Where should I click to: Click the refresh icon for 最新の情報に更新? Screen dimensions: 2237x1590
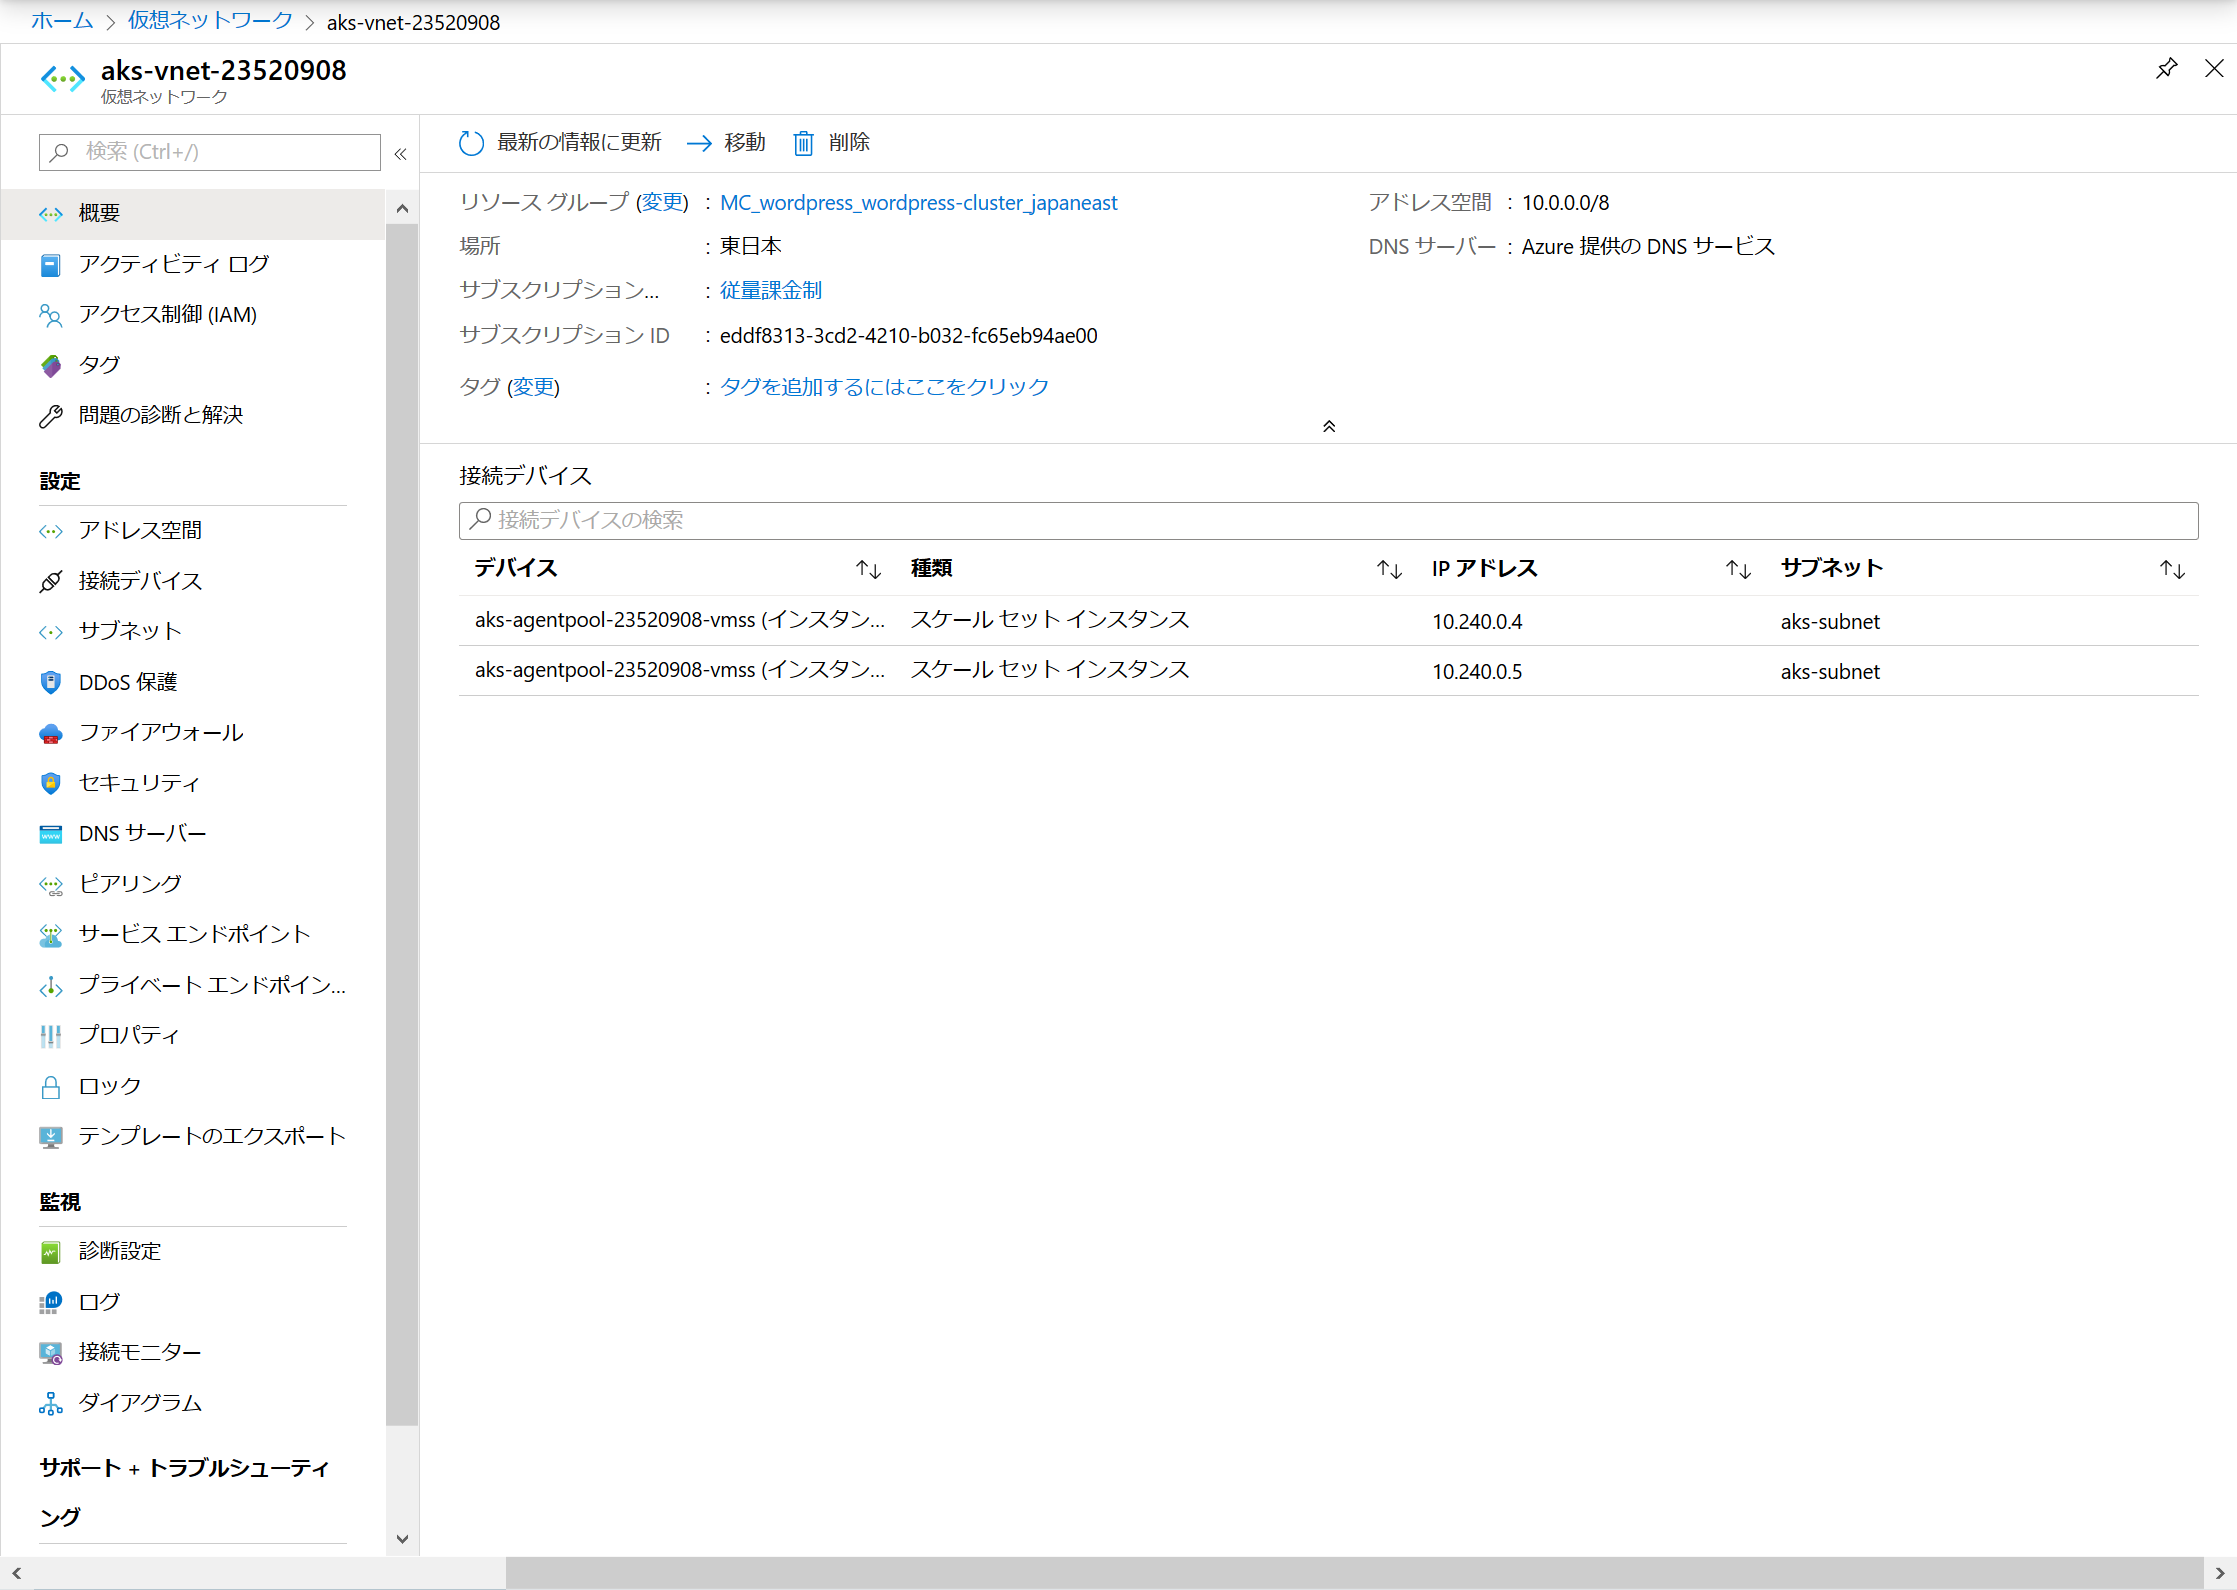click(x=471, y=143)
